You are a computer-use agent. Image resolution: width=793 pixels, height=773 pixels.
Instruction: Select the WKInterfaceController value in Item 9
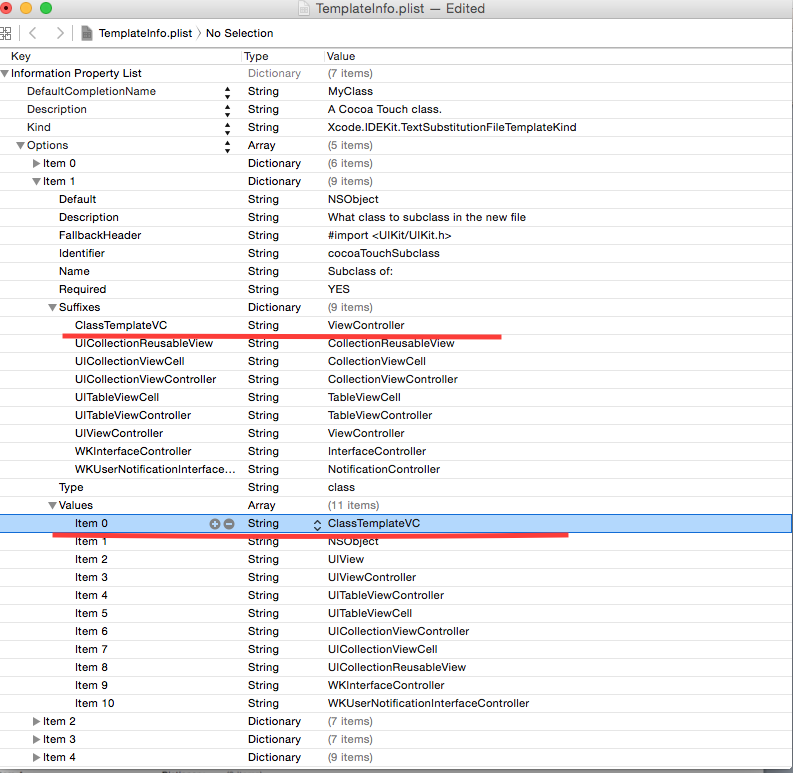click(386, 685)
